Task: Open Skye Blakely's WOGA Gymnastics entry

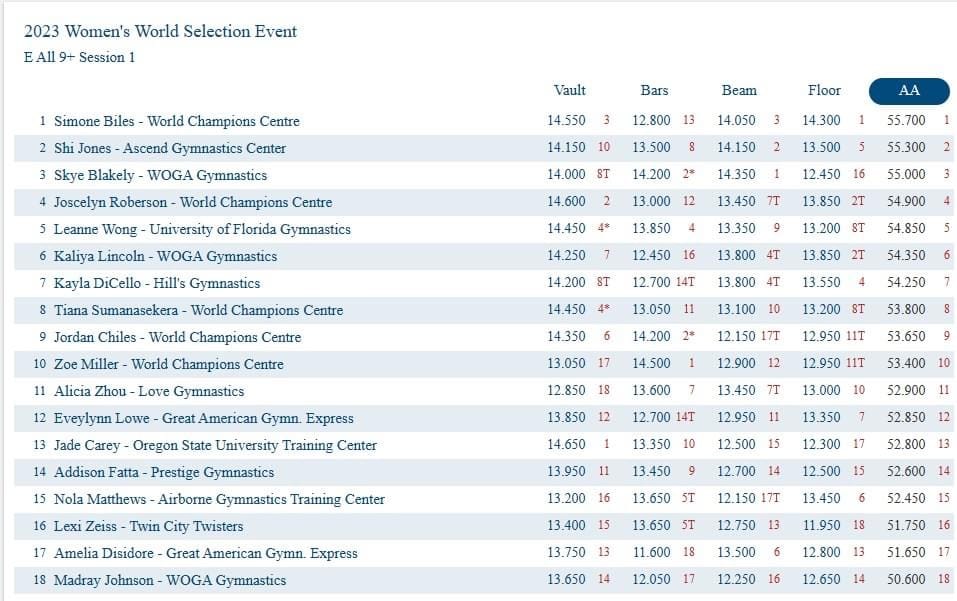Action: click(160, 175)
